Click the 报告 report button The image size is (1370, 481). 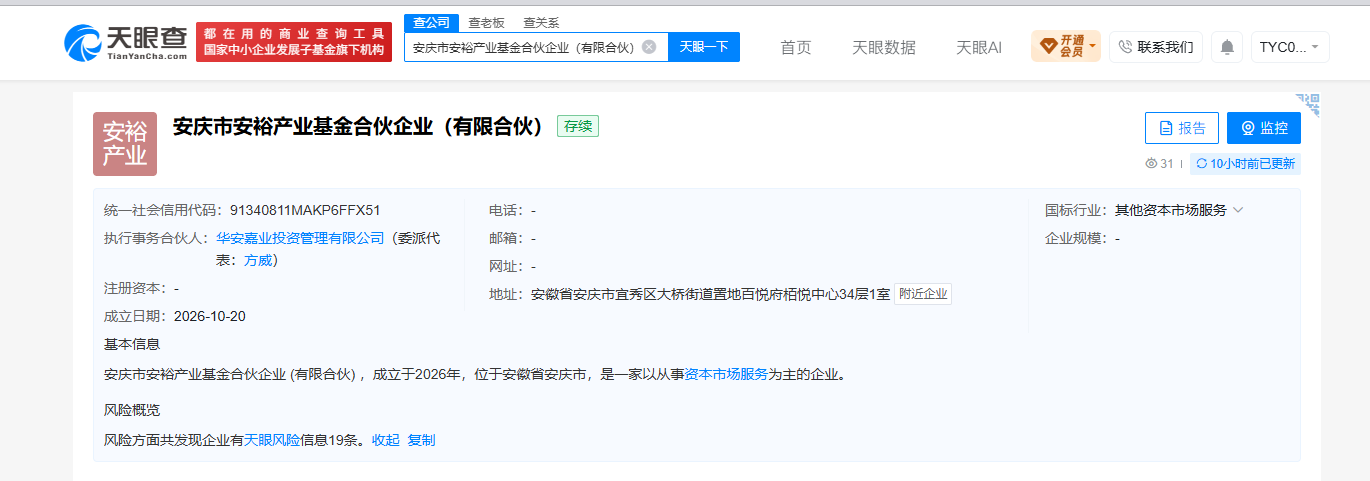1182,128
